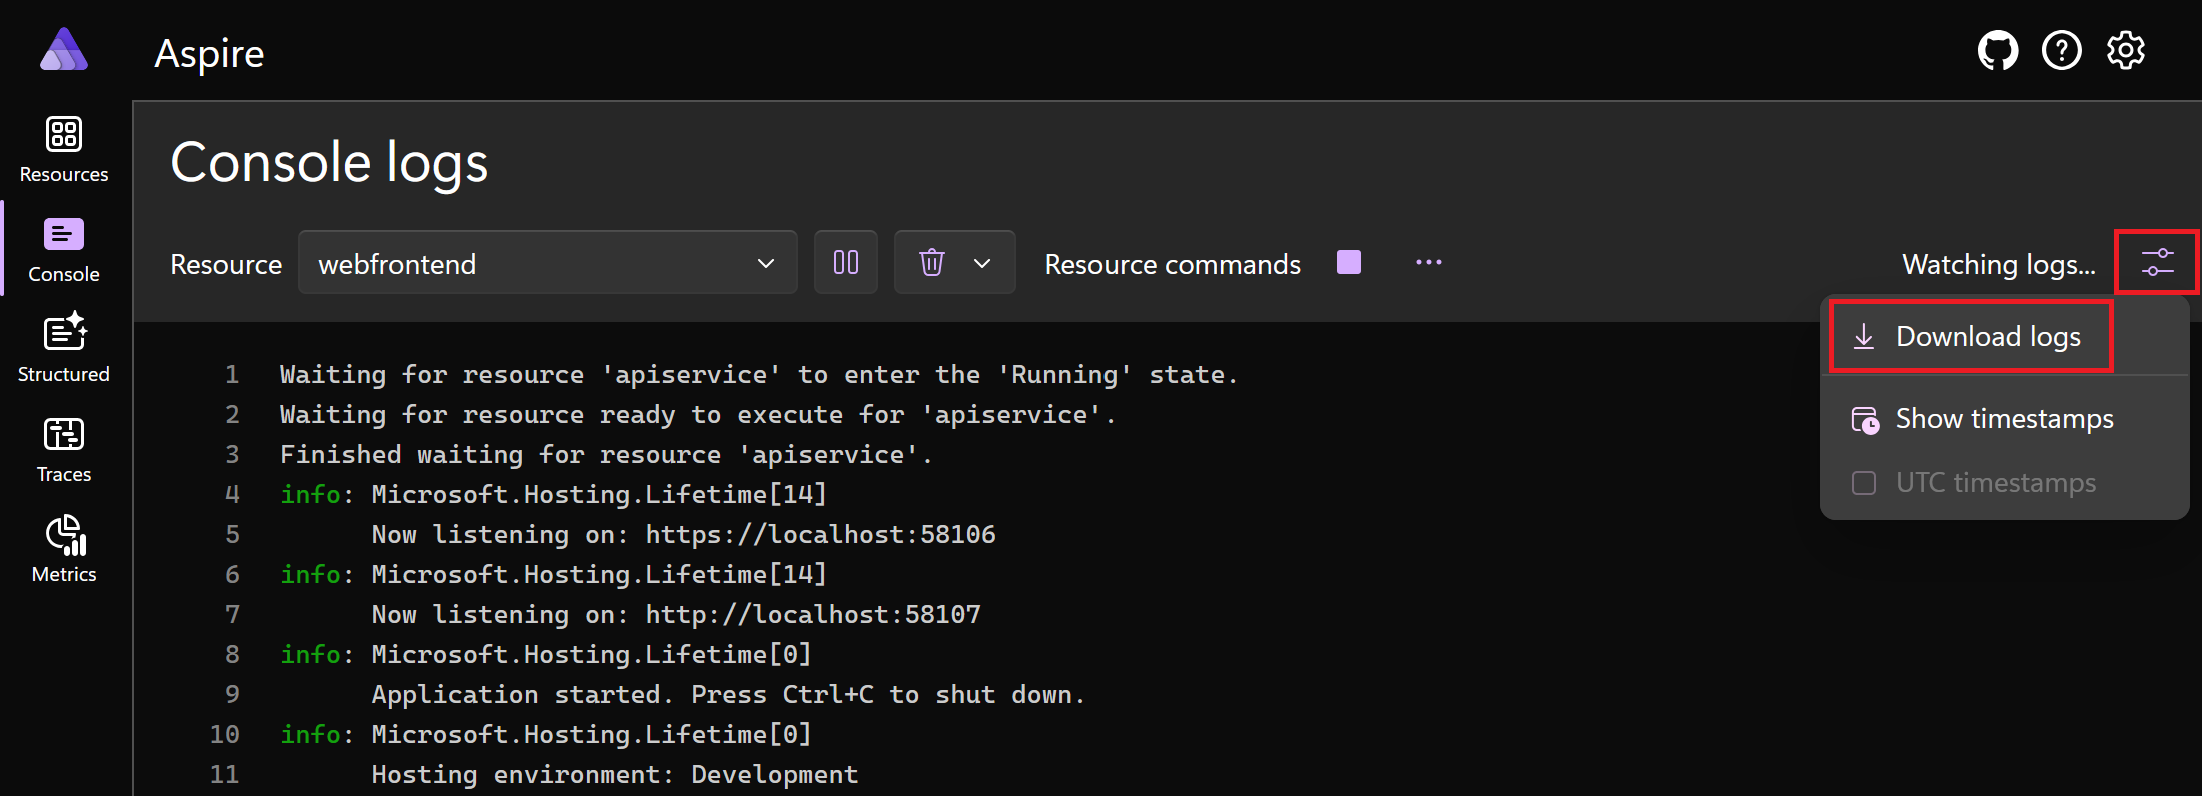Open the GitHub repository icon
2202x796 pixels.
(x=1998, y=51)
